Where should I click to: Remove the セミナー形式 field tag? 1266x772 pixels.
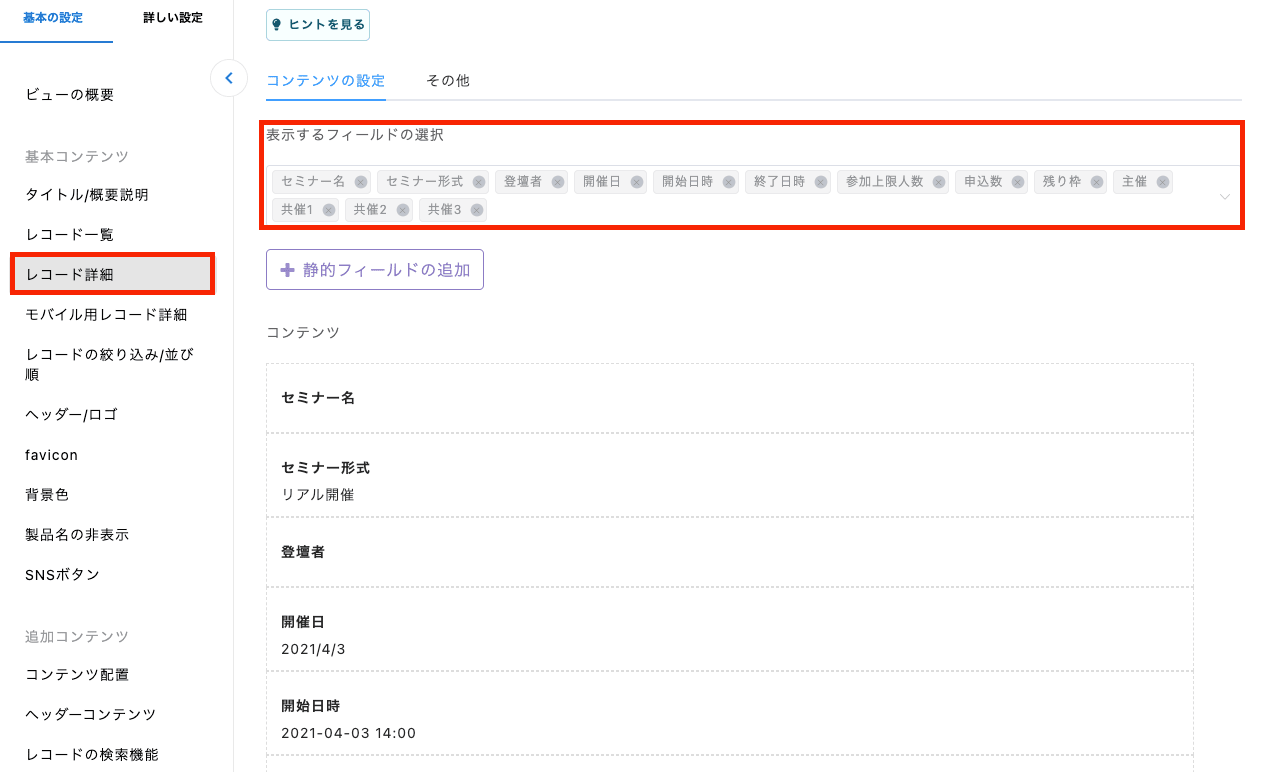point(479,182)
